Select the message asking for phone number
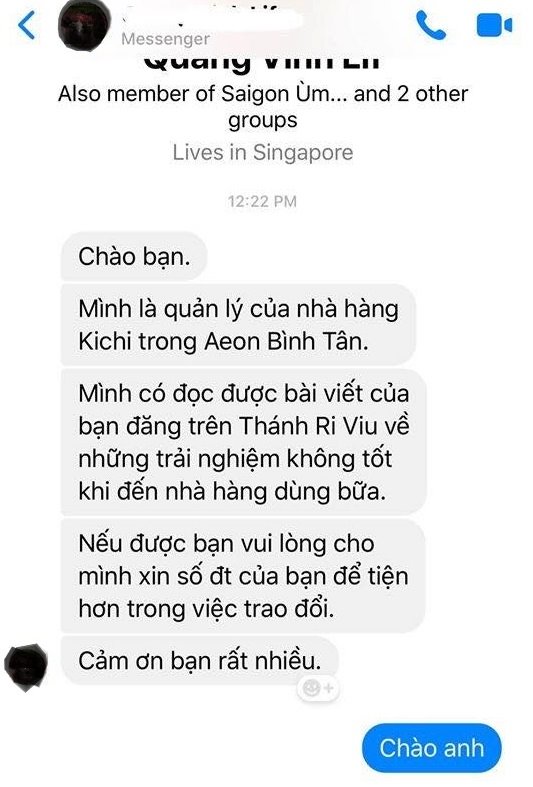The height and width of the screenshot is (787, 533). tap(243, 576)
